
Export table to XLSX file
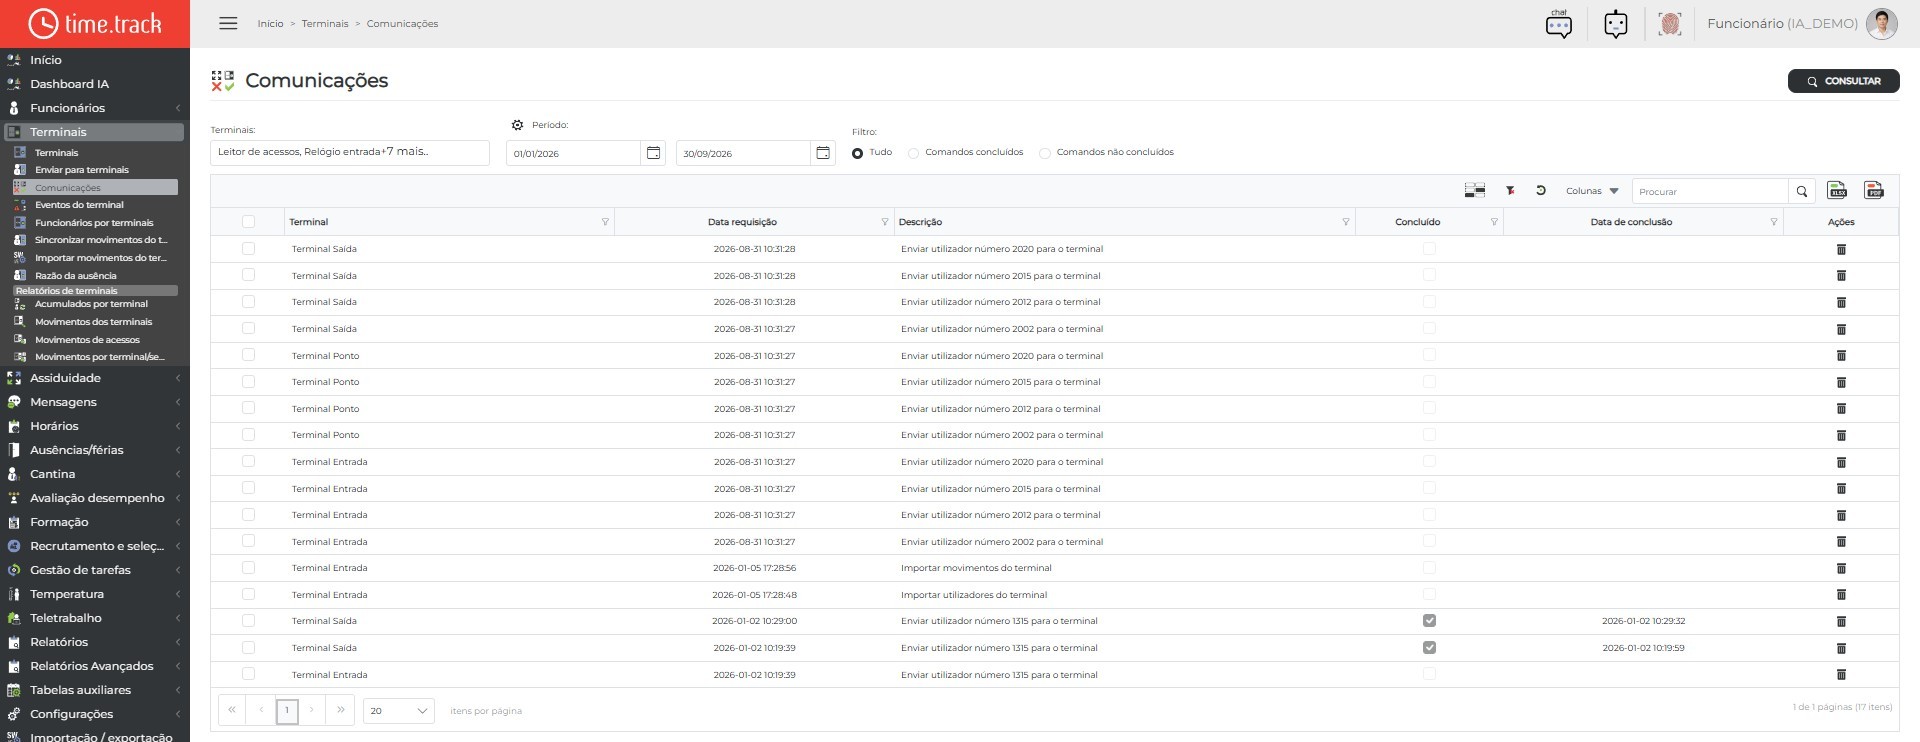1837,190
